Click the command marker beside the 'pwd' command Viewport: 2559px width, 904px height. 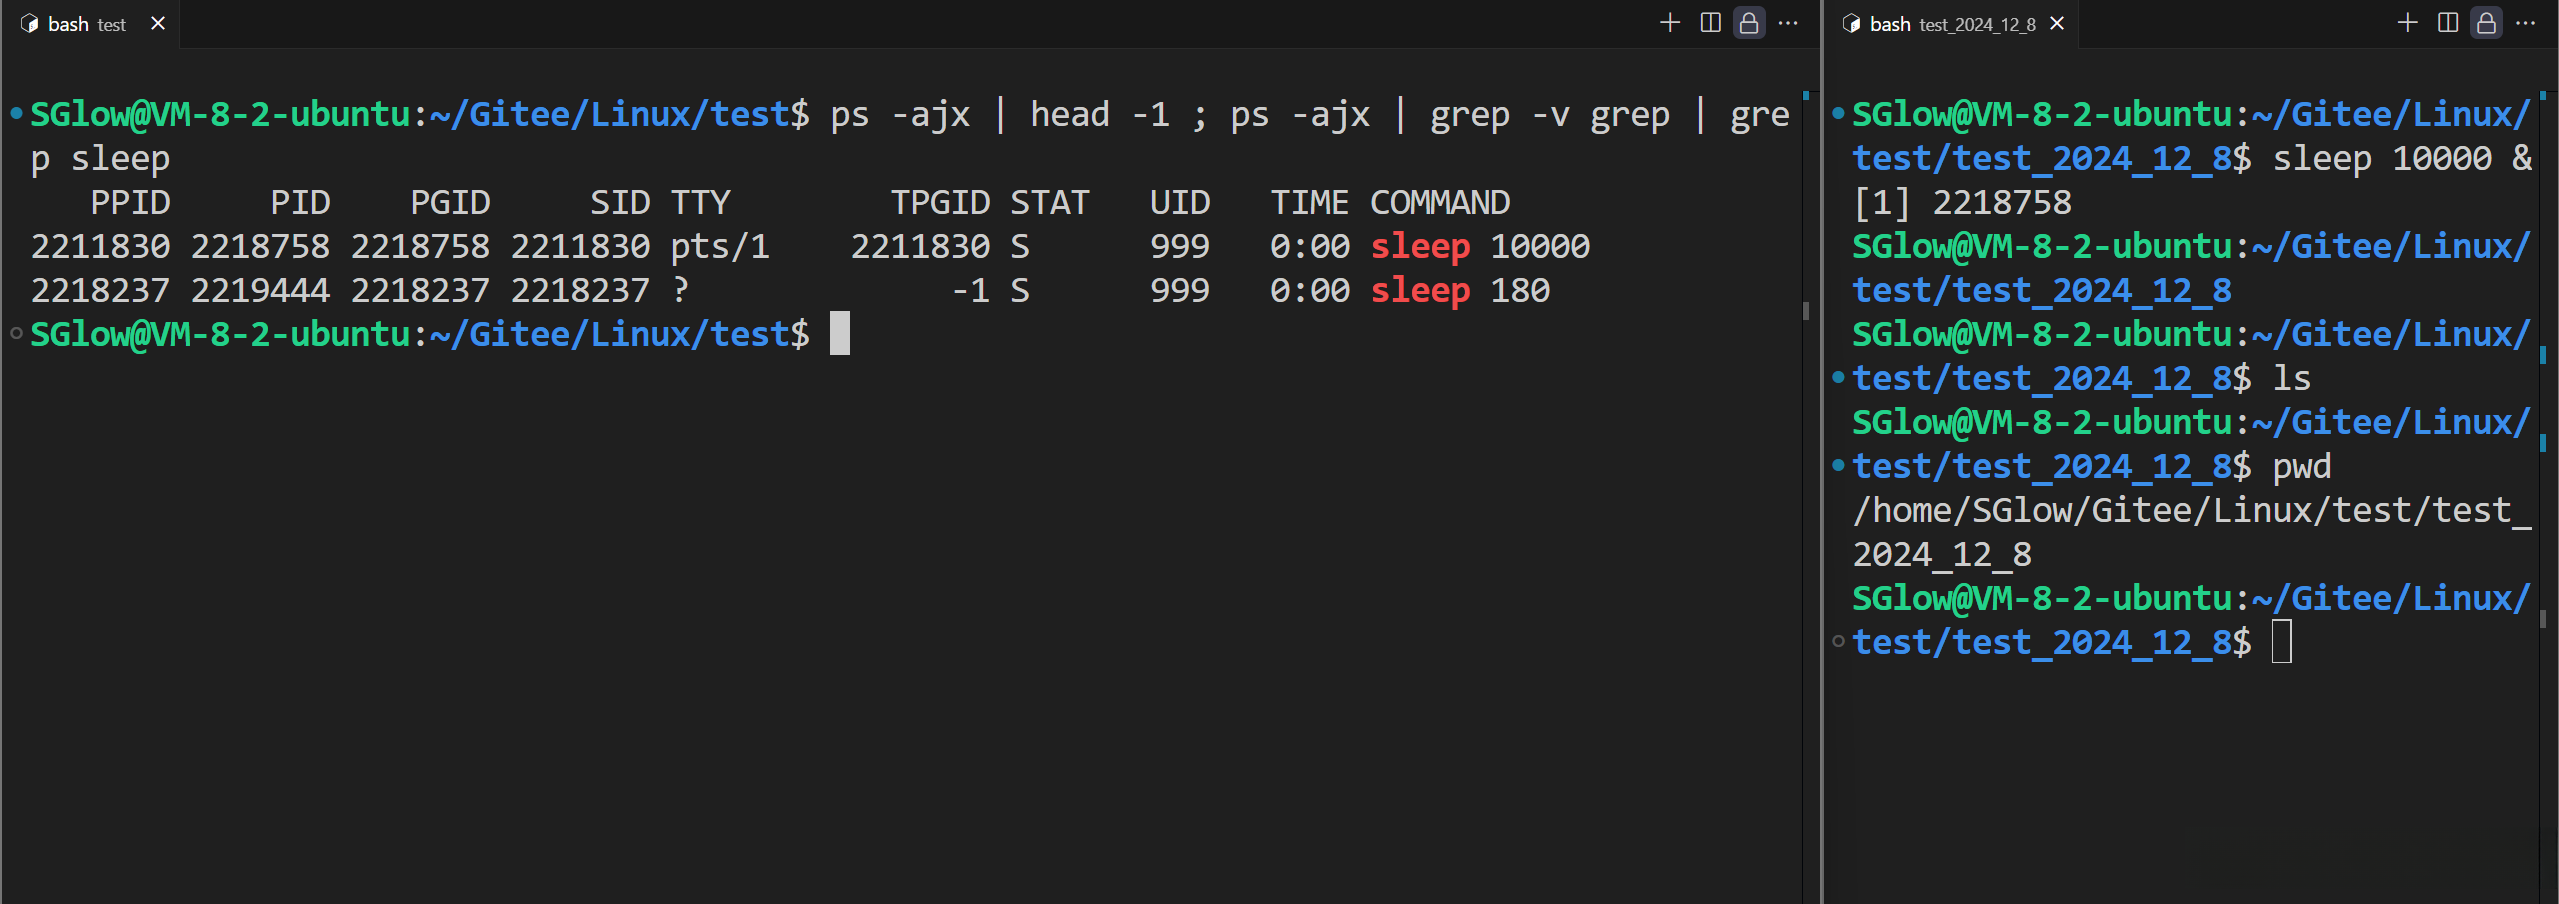[x=1838, y=466]
